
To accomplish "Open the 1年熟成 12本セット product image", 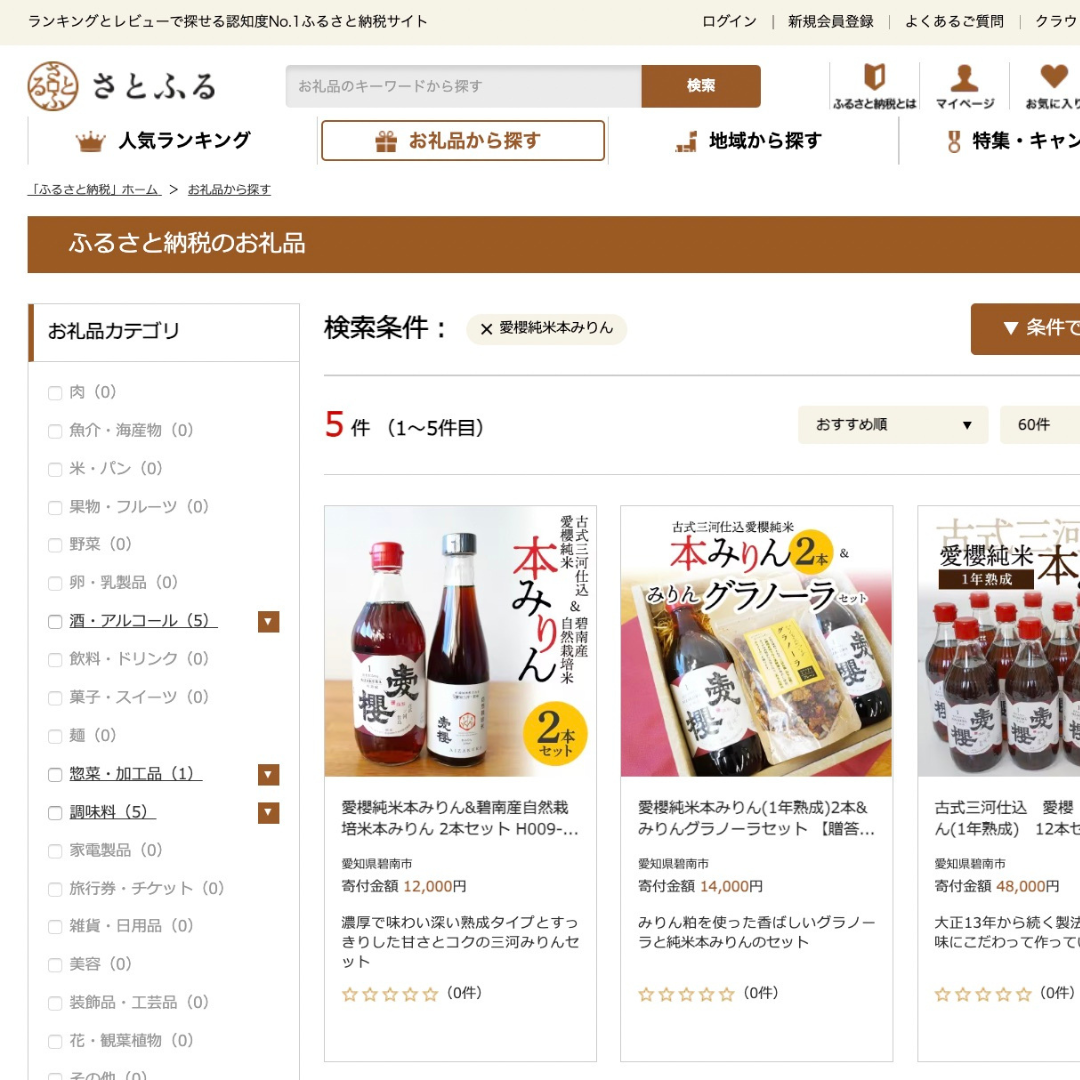I will tap(999, 641).
